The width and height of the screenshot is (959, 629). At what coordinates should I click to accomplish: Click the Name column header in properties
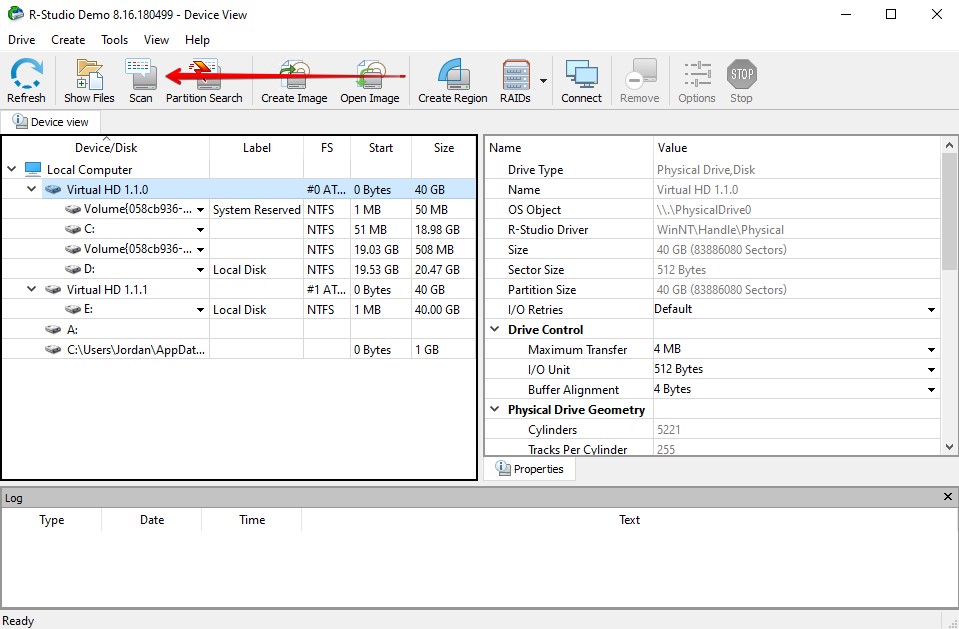[x=569, y=147]
